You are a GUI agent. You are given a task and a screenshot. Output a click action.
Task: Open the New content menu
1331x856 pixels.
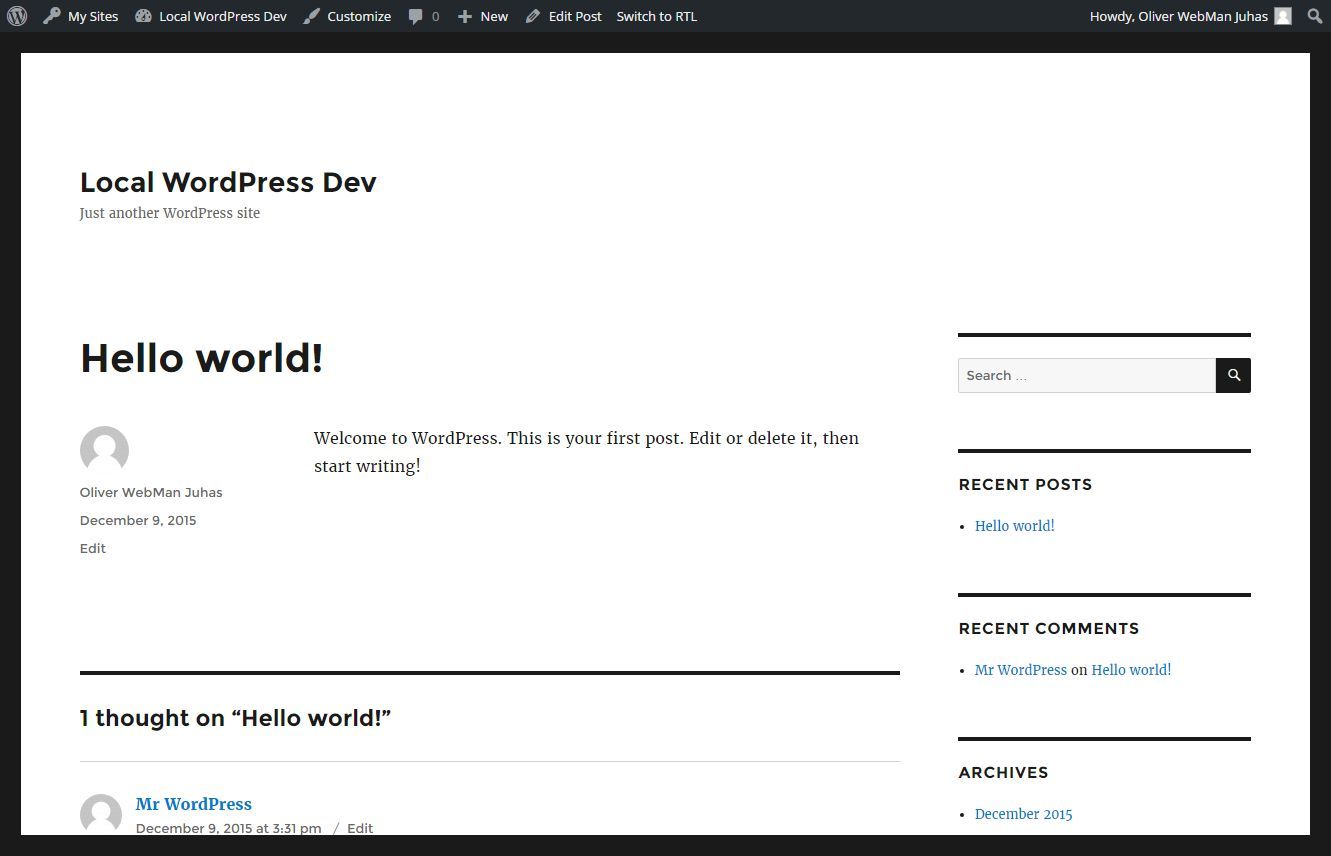482,16
